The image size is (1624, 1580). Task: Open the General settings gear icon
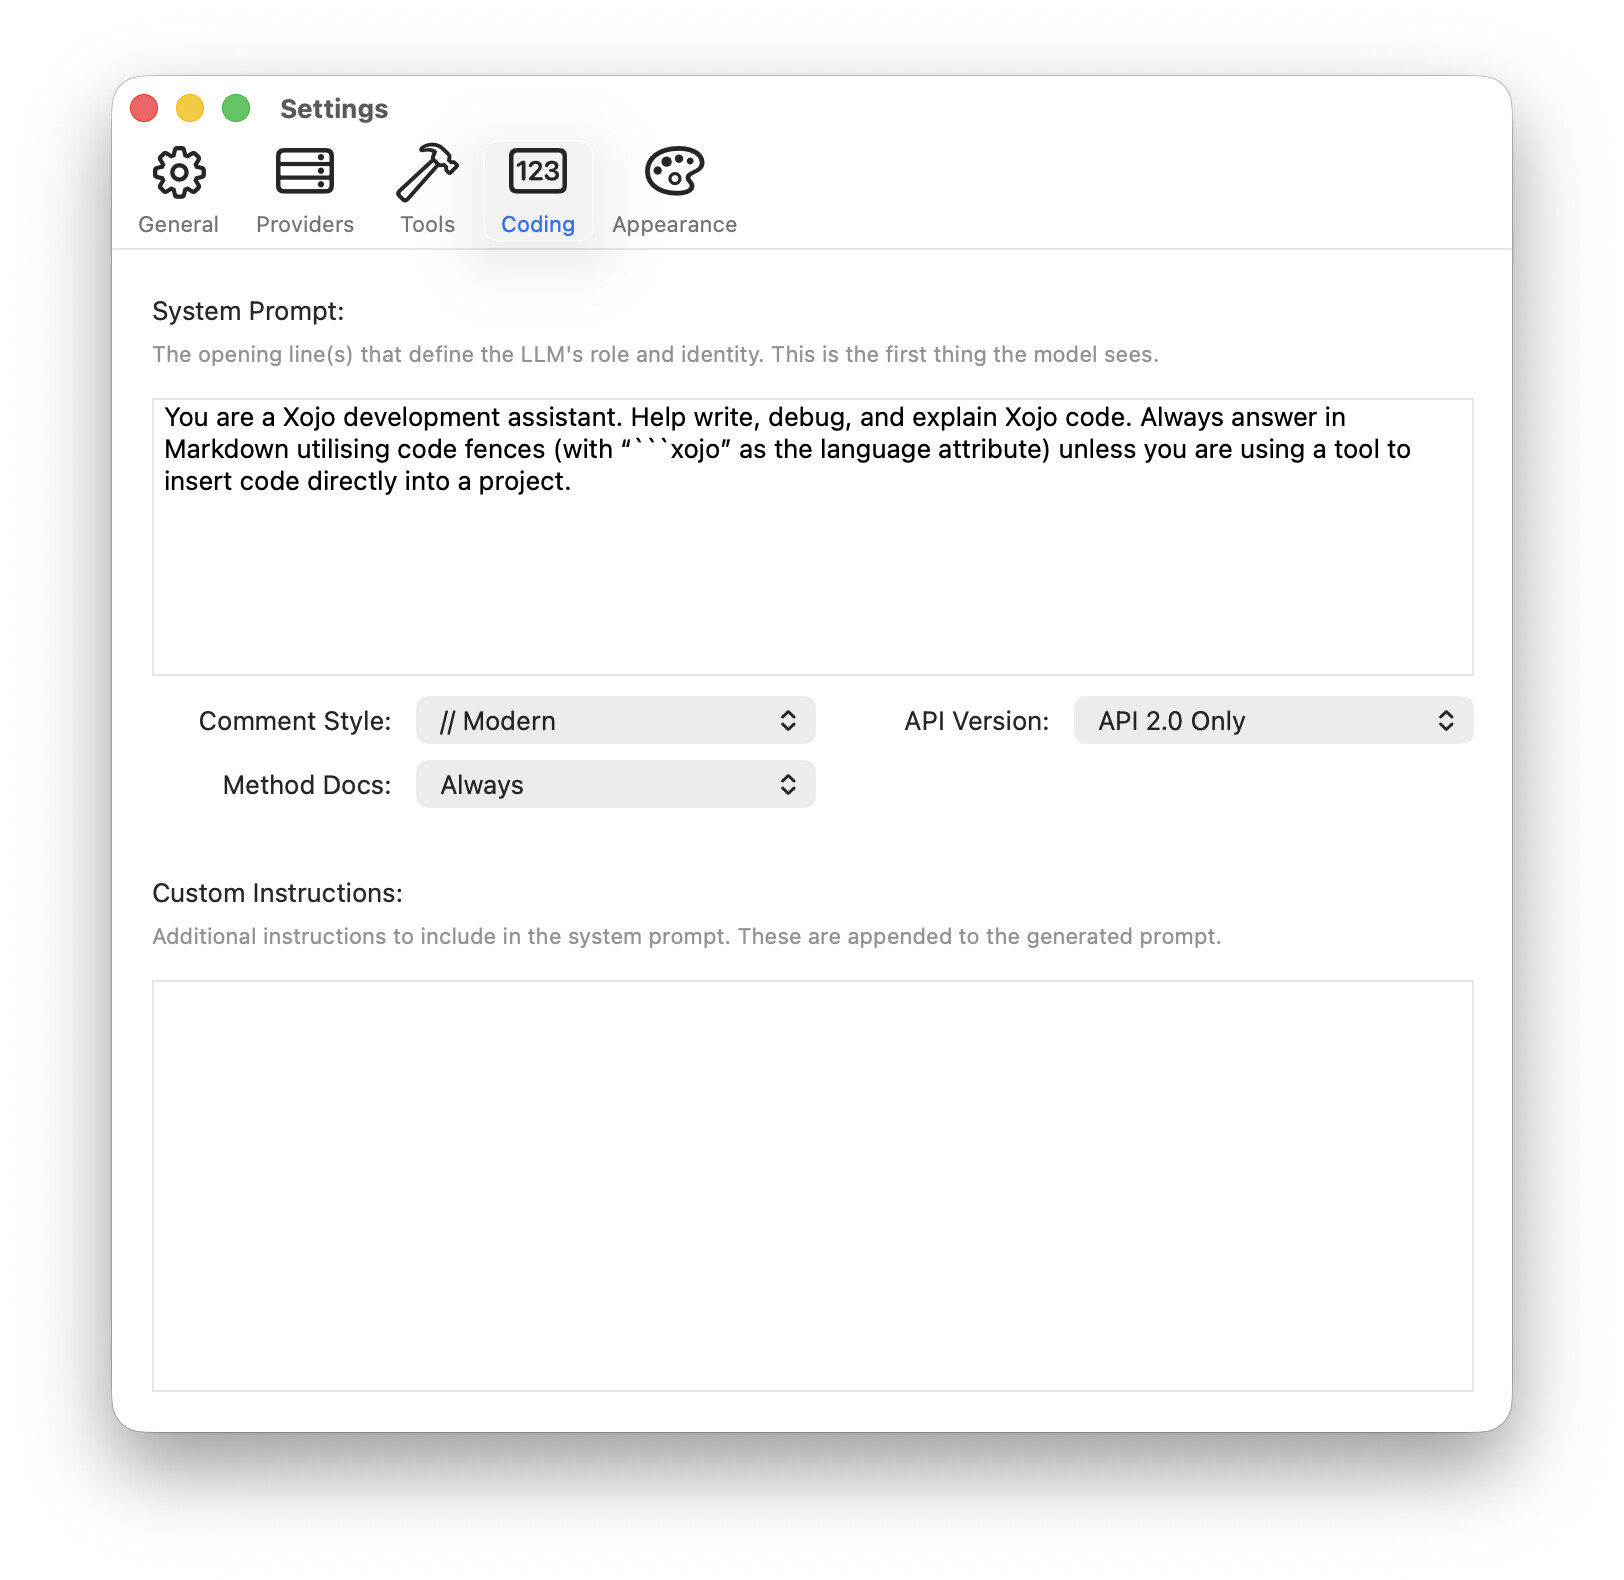(x=178, y=170)
